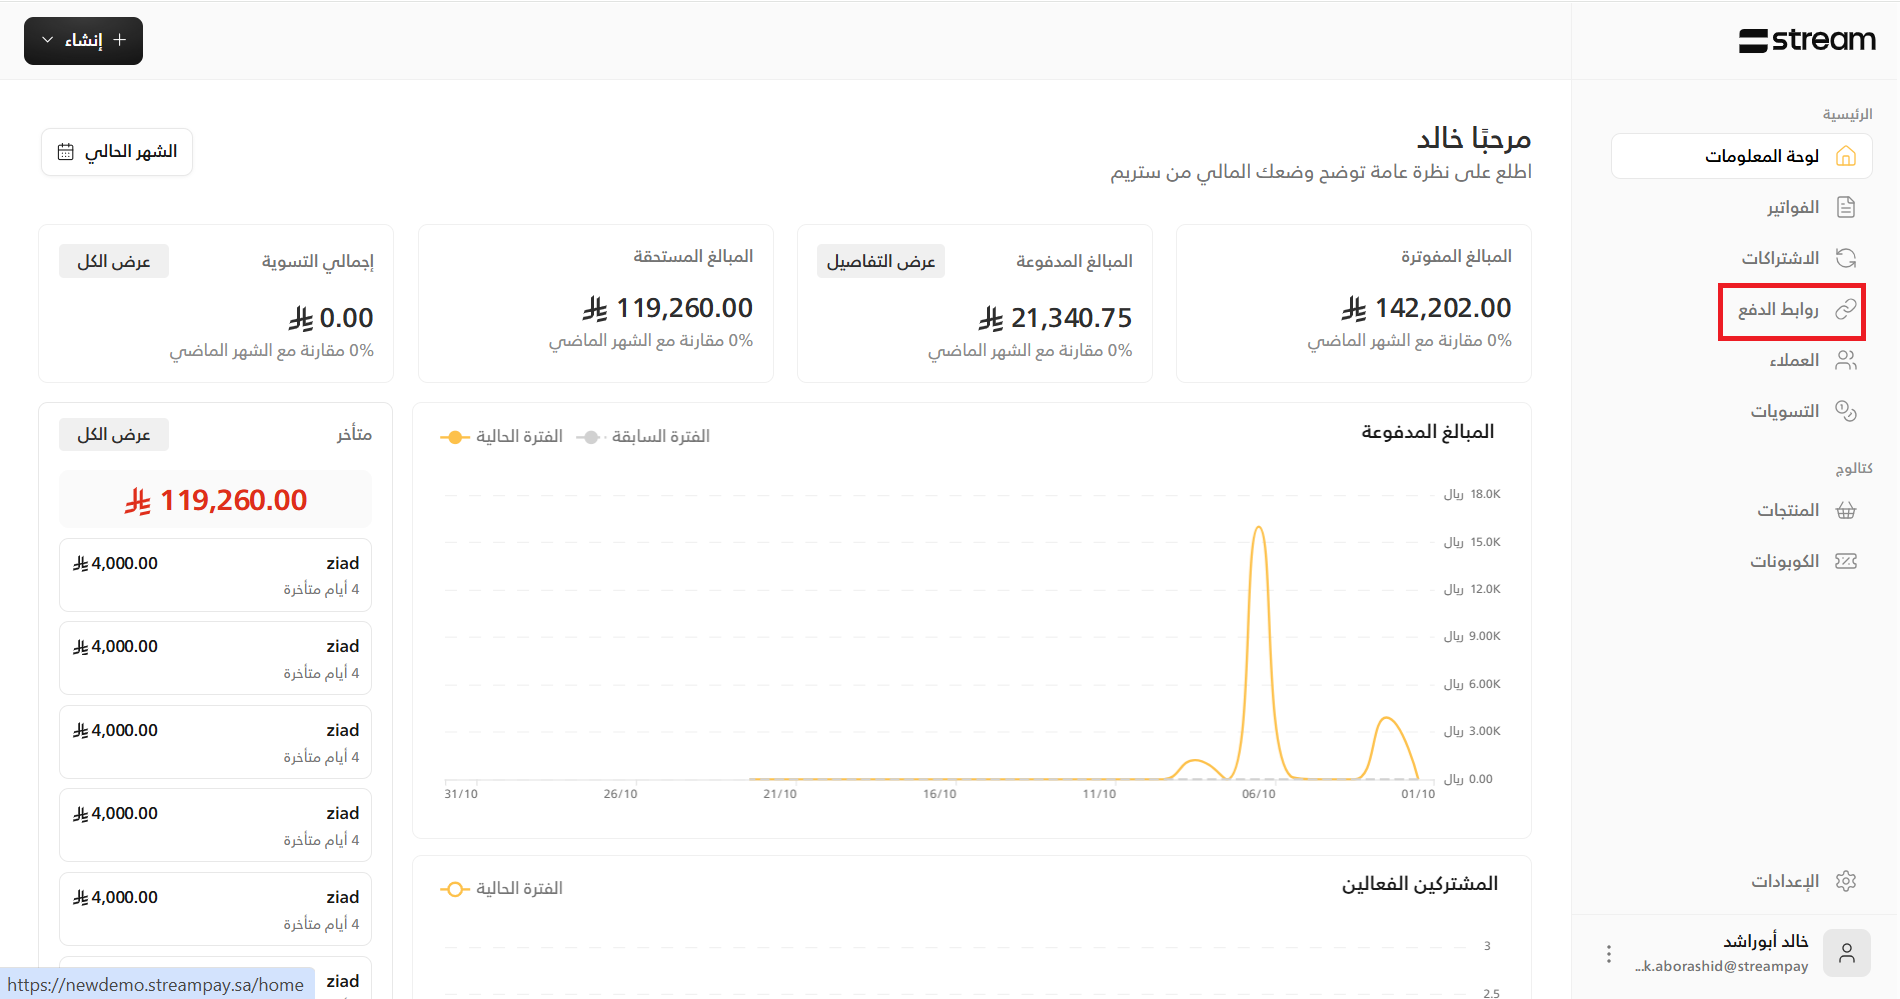Image resolution: width=1900 pixels, height=999 pixels.
Task: Toggle current period legend in paid amounts chart
Action: click(x=502, y=437)
